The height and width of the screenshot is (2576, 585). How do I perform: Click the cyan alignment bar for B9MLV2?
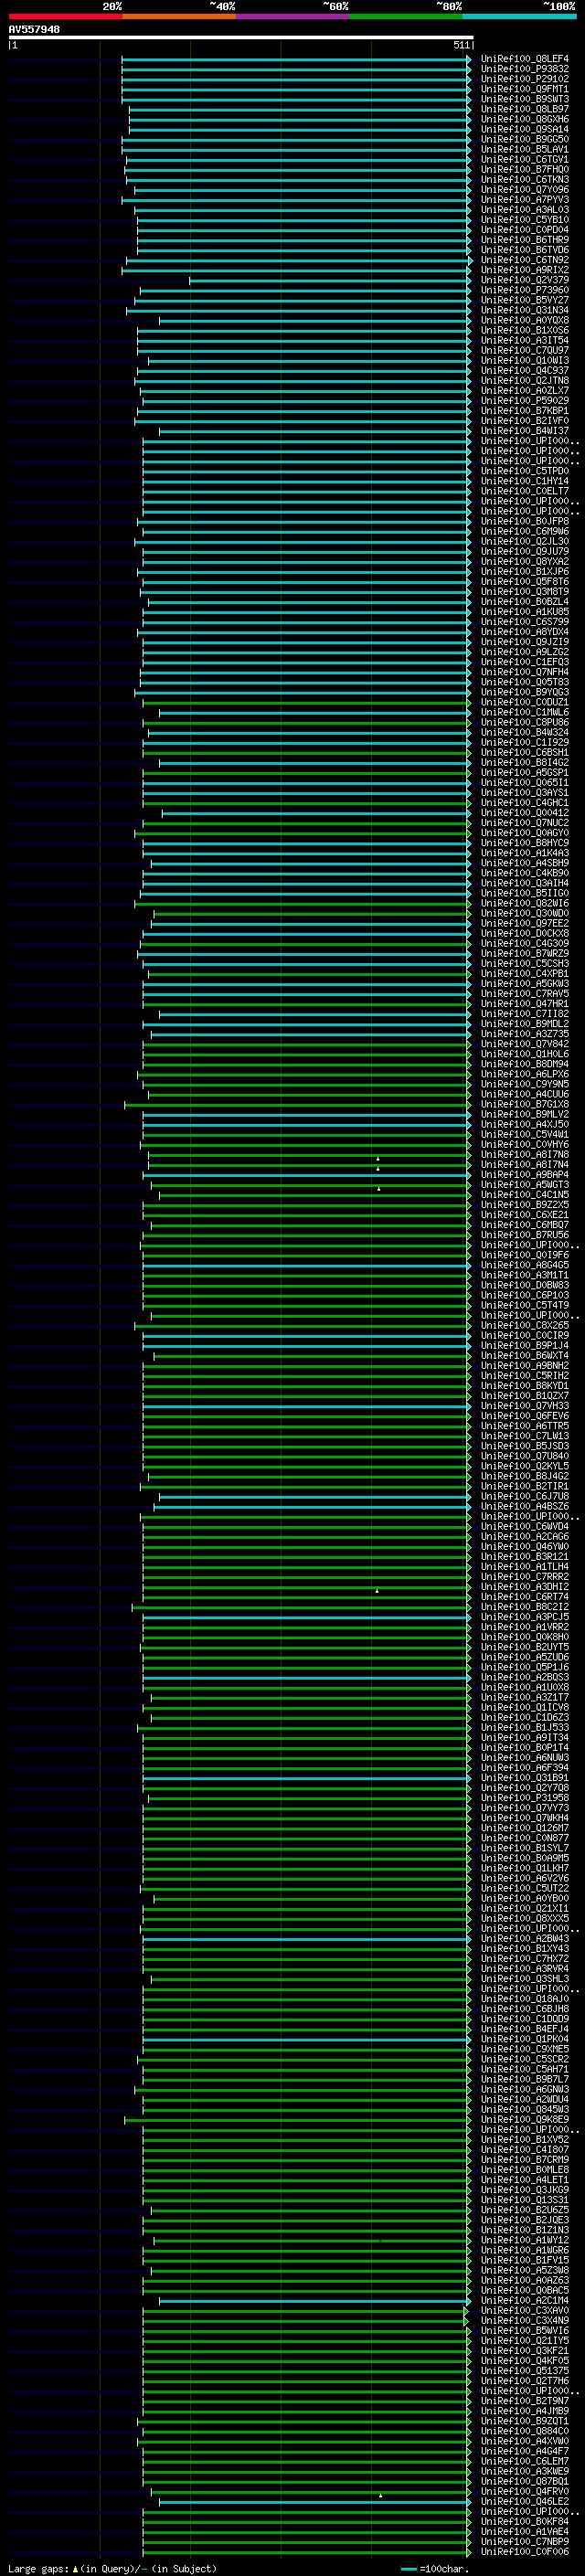(x=306, y=1114)
